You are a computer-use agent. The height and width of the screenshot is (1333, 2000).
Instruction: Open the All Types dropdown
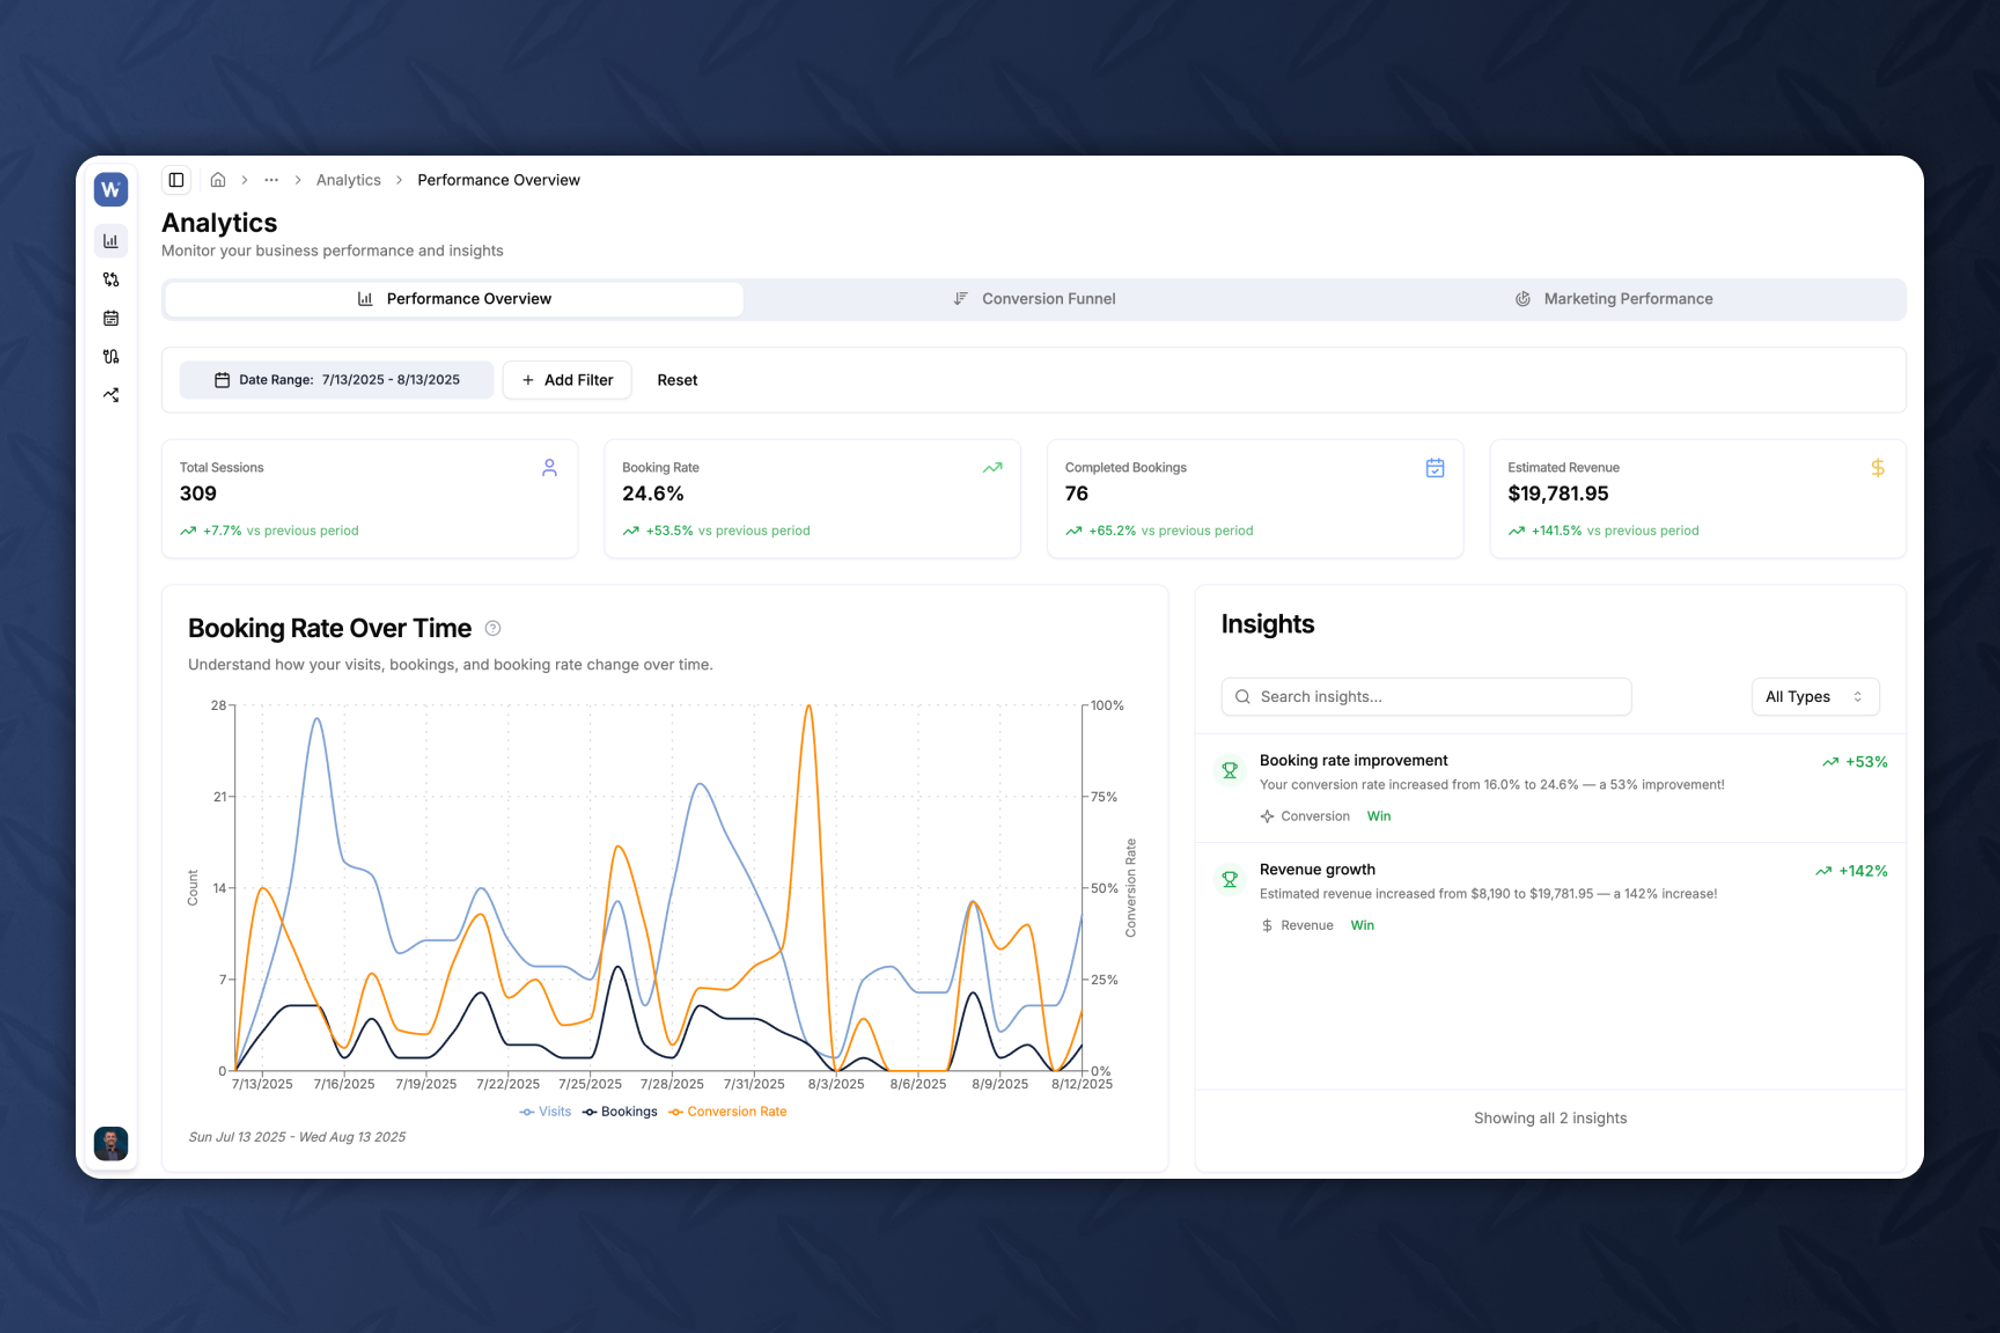(x=1815, y=697)
